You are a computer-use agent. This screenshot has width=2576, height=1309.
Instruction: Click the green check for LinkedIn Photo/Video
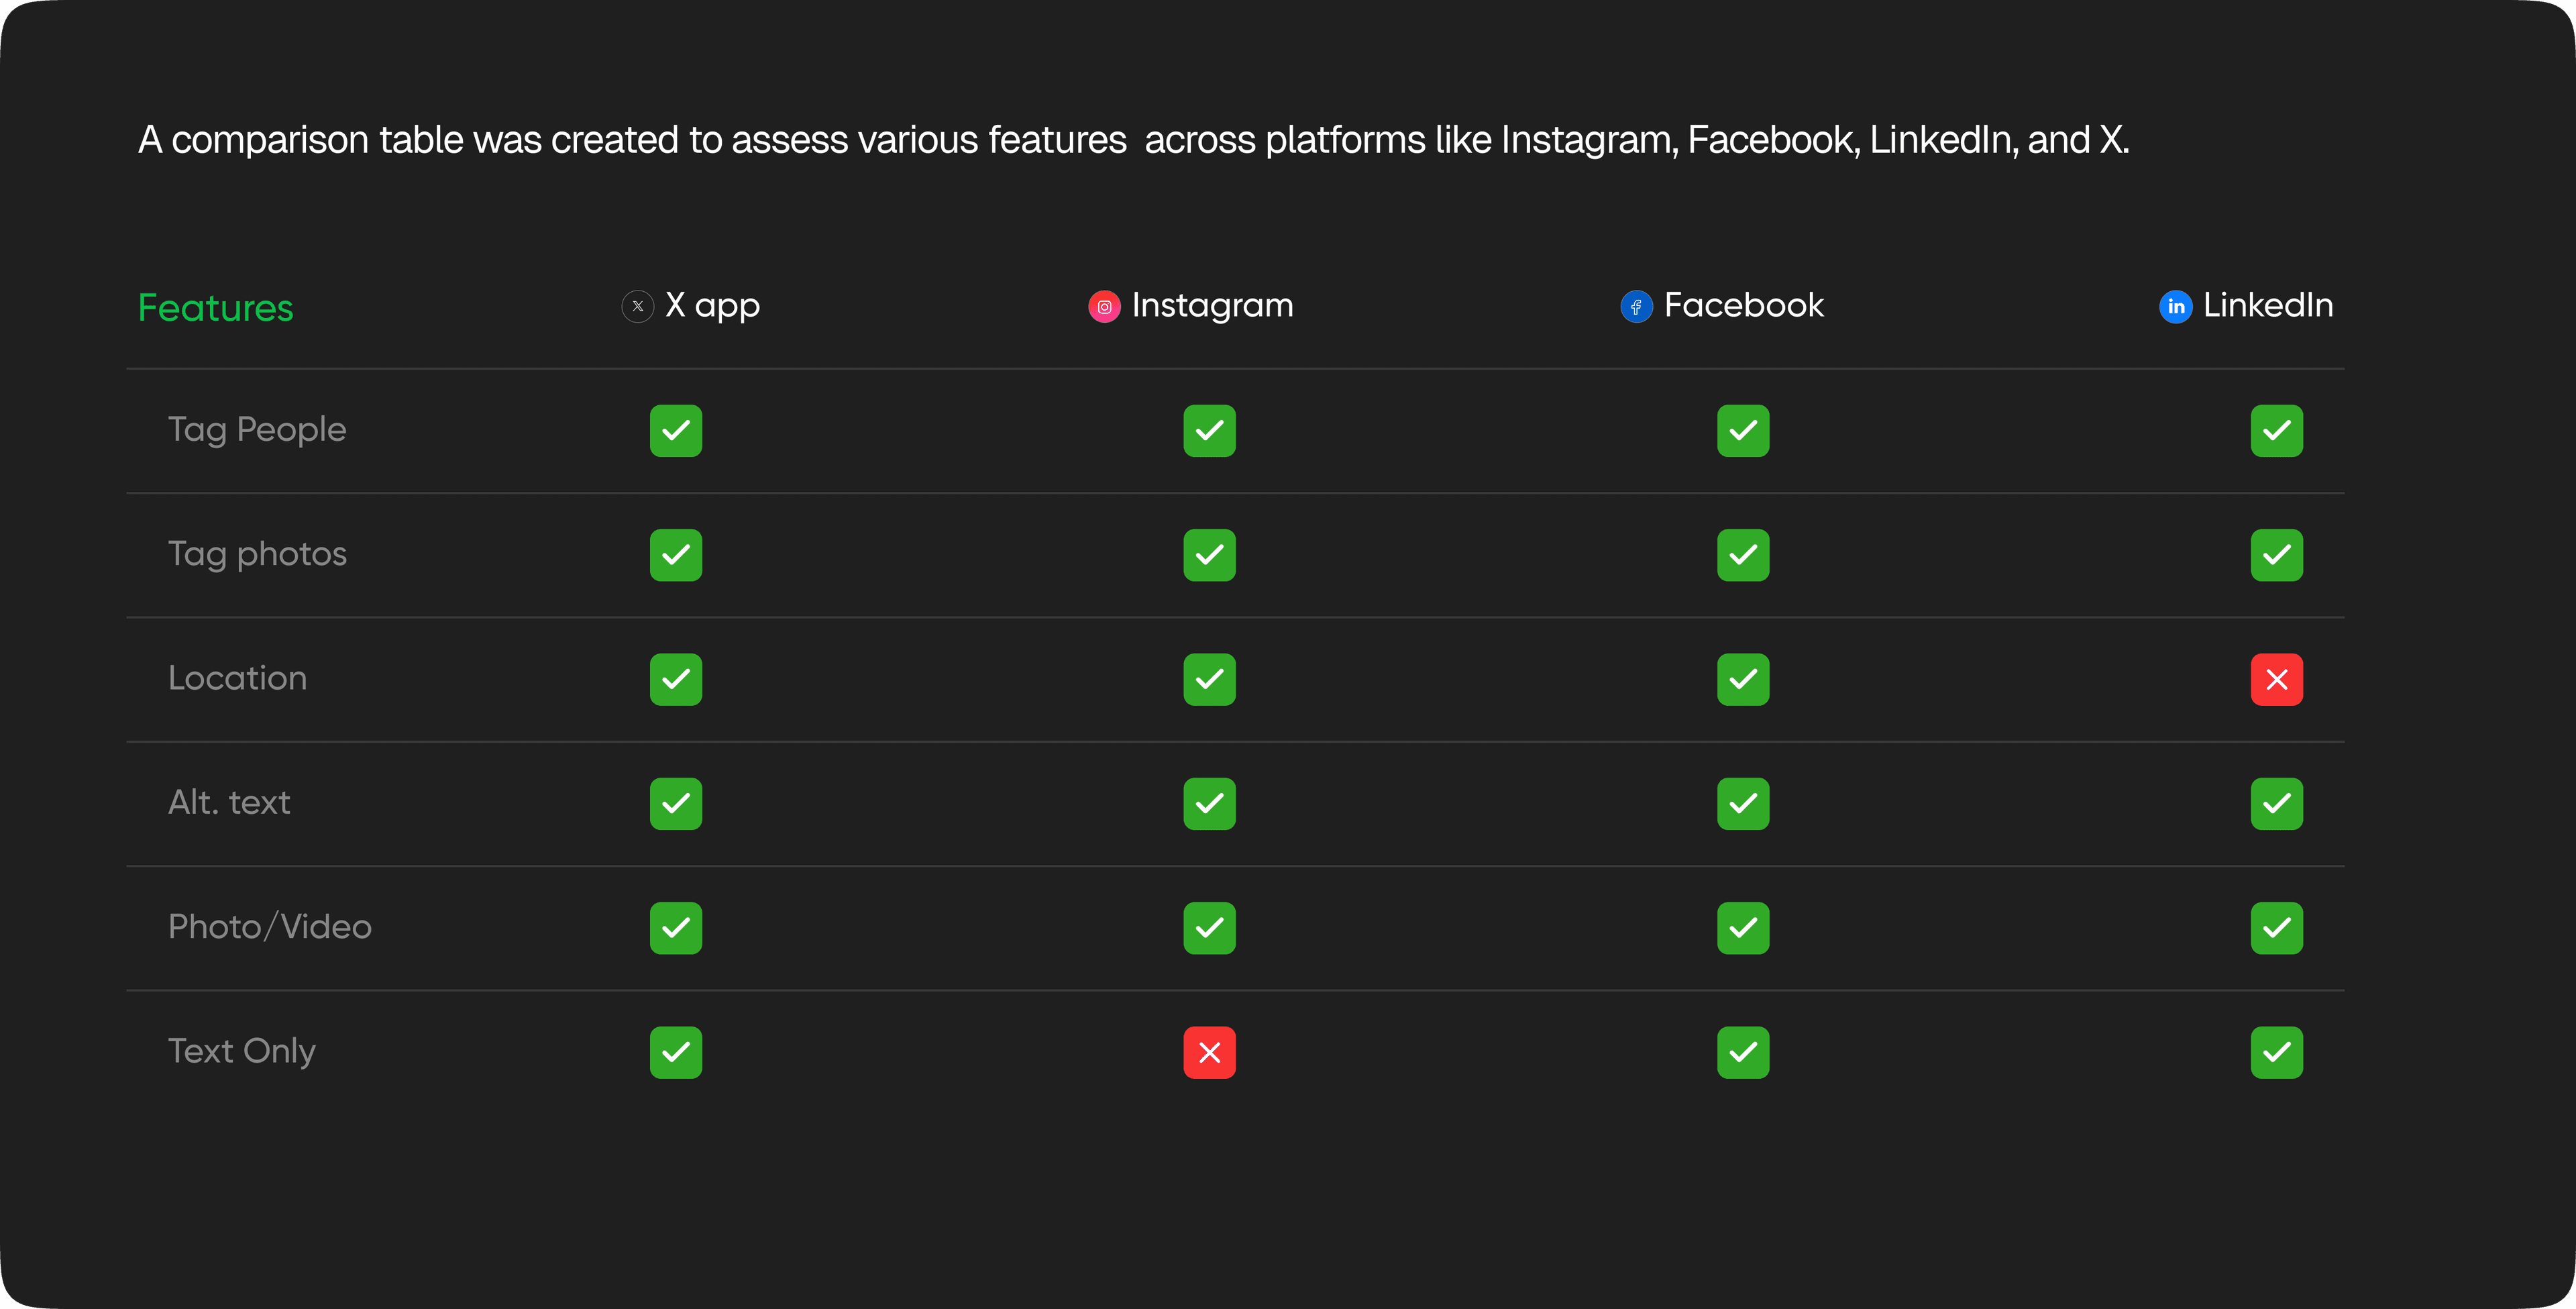pos(2276,928)
